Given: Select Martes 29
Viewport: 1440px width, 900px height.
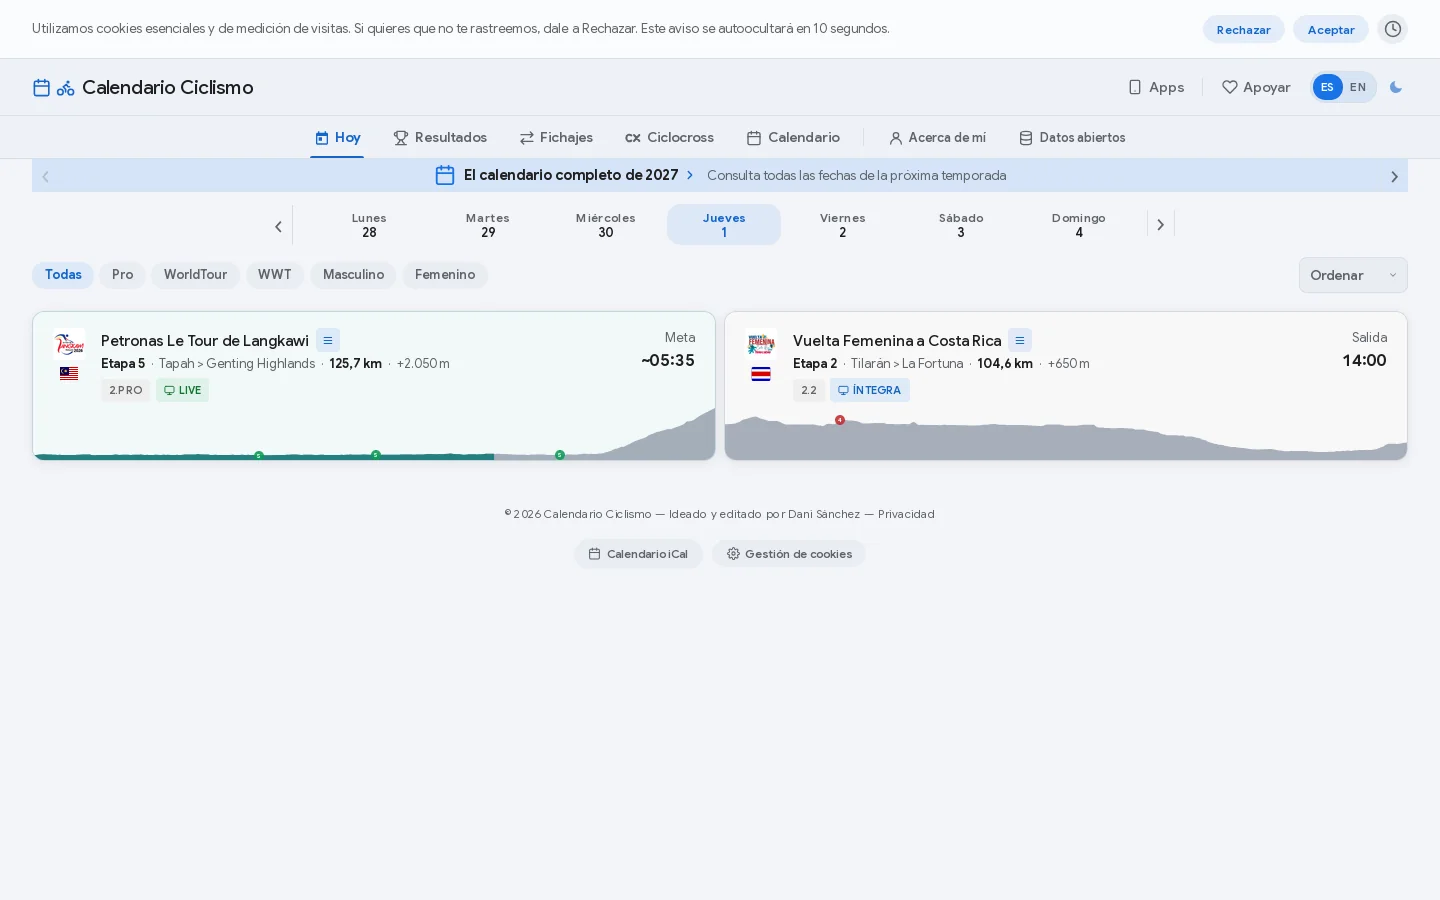Looking at the screenshot, I should (488, 225).
